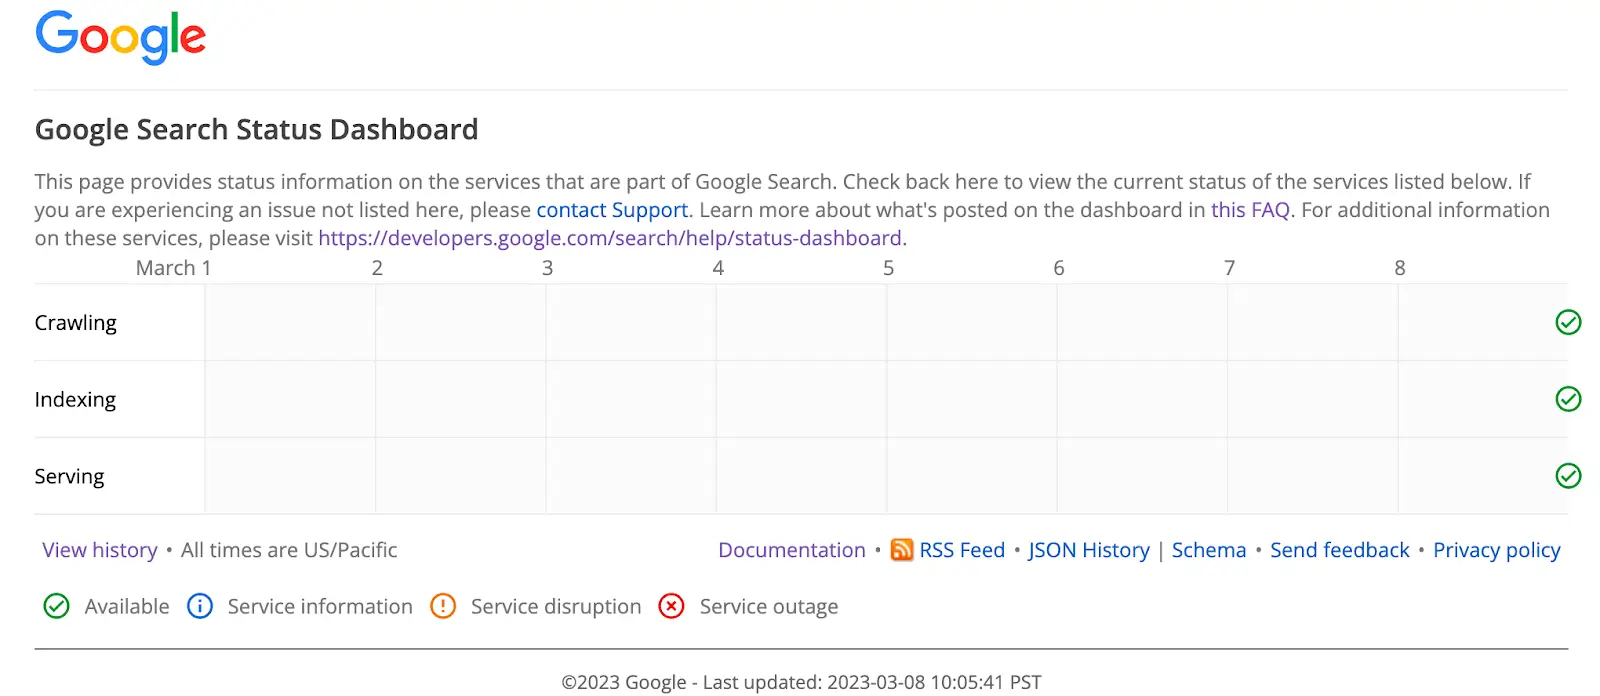Image resolution: width=1600 pixels, height=696 pixels.
Task: Click date column header 2
Action: (377, 268)
